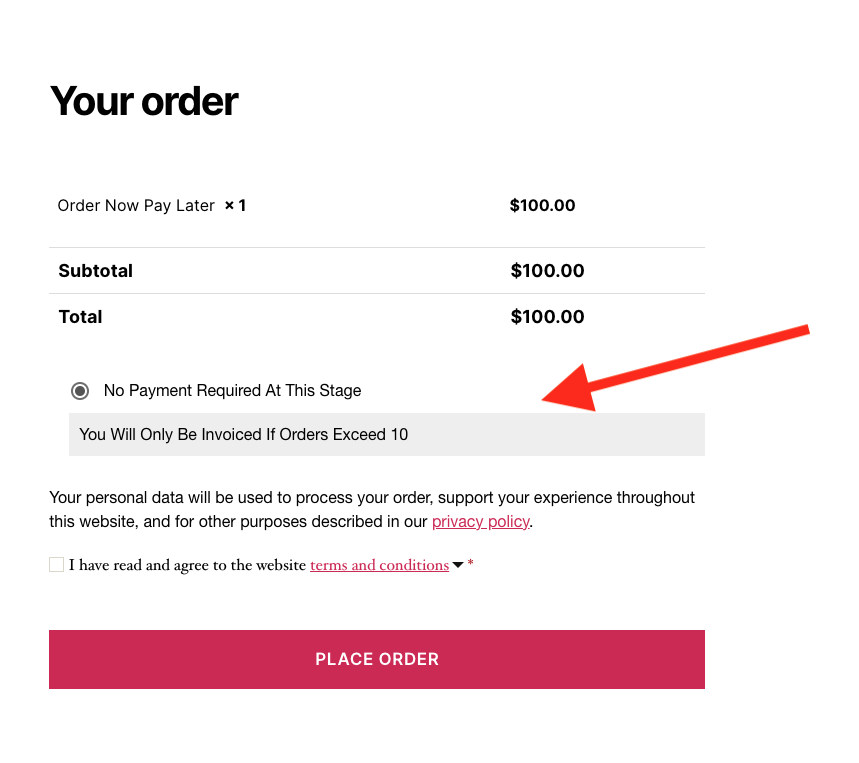Image resolution: width=859 pixels, height=763 pixels.
Task: Click the Total row label
Action: click(80, 317)
